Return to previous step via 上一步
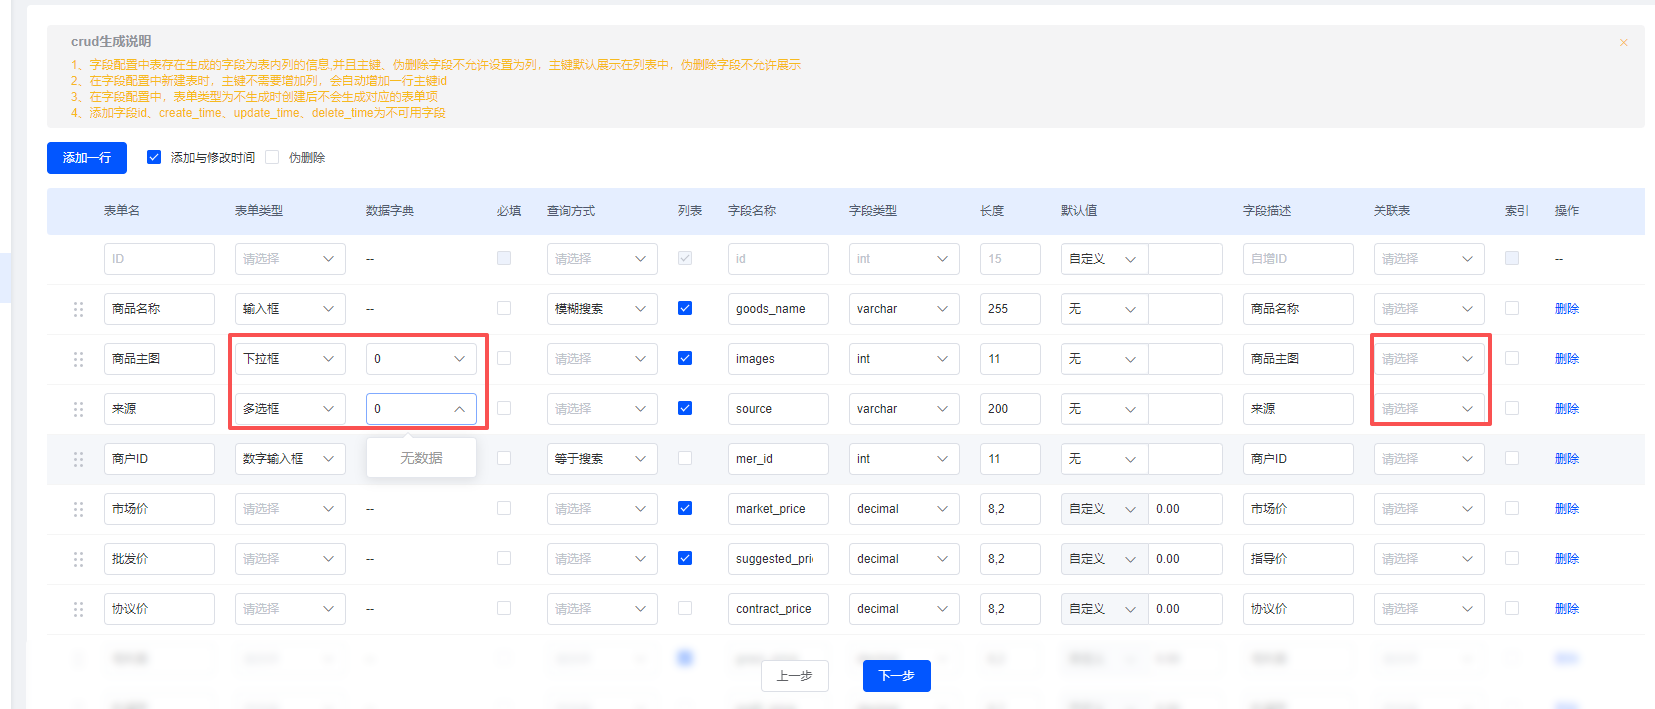The image size is (1655, 709). pos(795,676)
